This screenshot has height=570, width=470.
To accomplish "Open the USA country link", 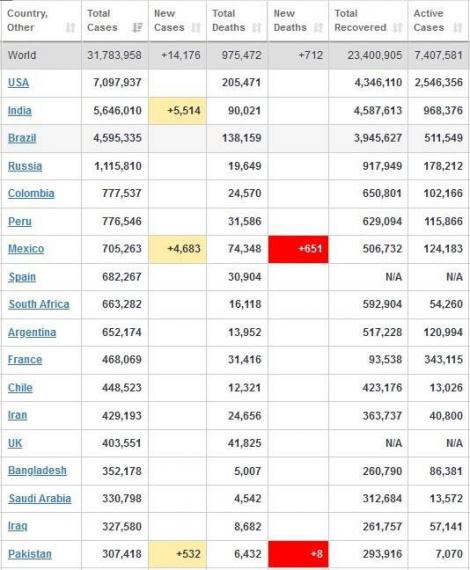I will 18,83.
